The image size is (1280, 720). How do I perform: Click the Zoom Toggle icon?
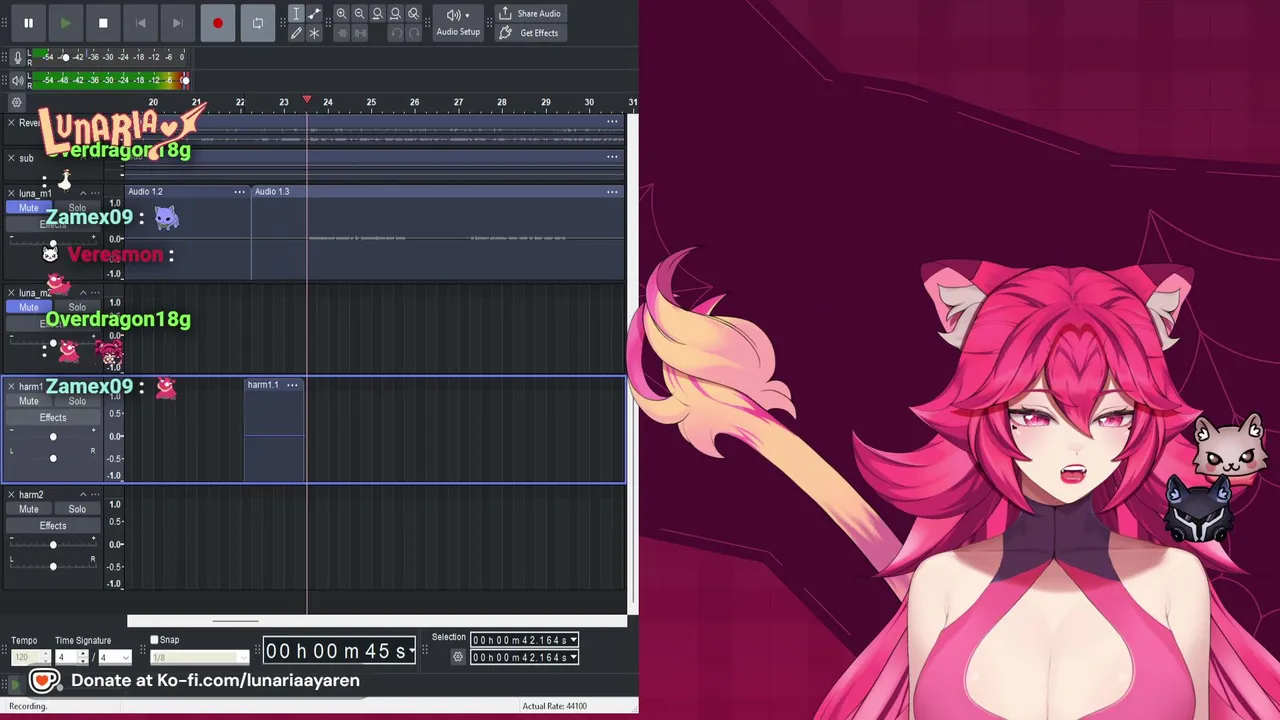tap(413, 14)
